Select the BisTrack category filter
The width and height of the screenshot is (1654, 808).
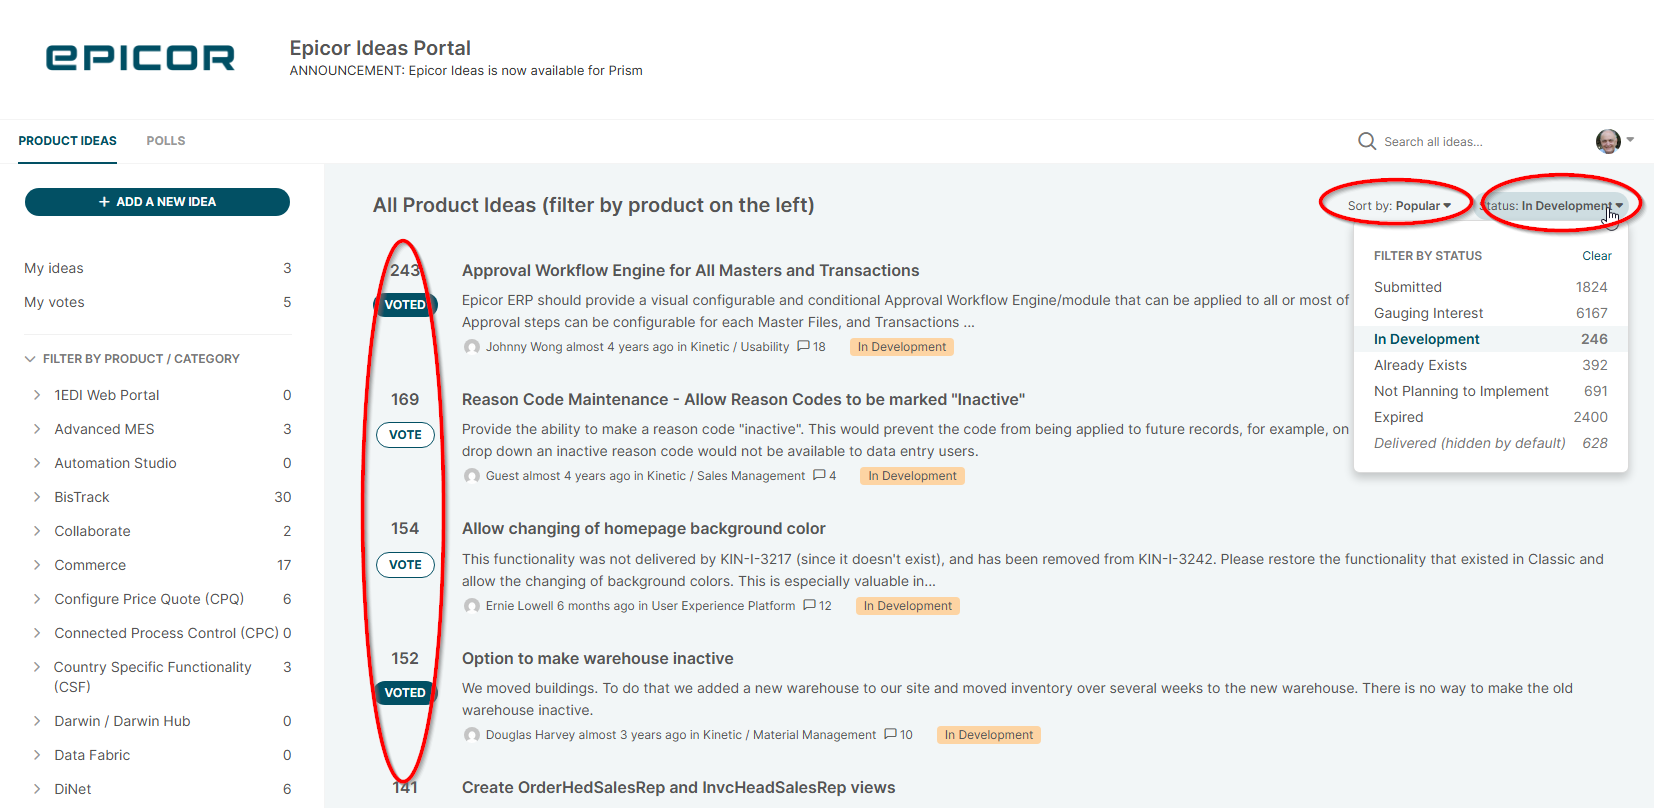[x=82, y=497]
